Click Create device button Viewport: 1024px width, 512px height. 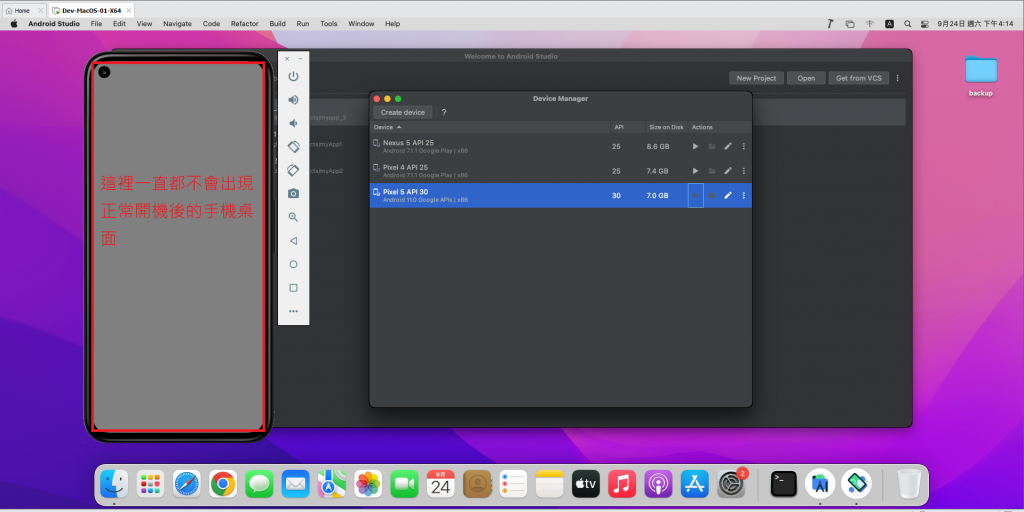(403, 112)
